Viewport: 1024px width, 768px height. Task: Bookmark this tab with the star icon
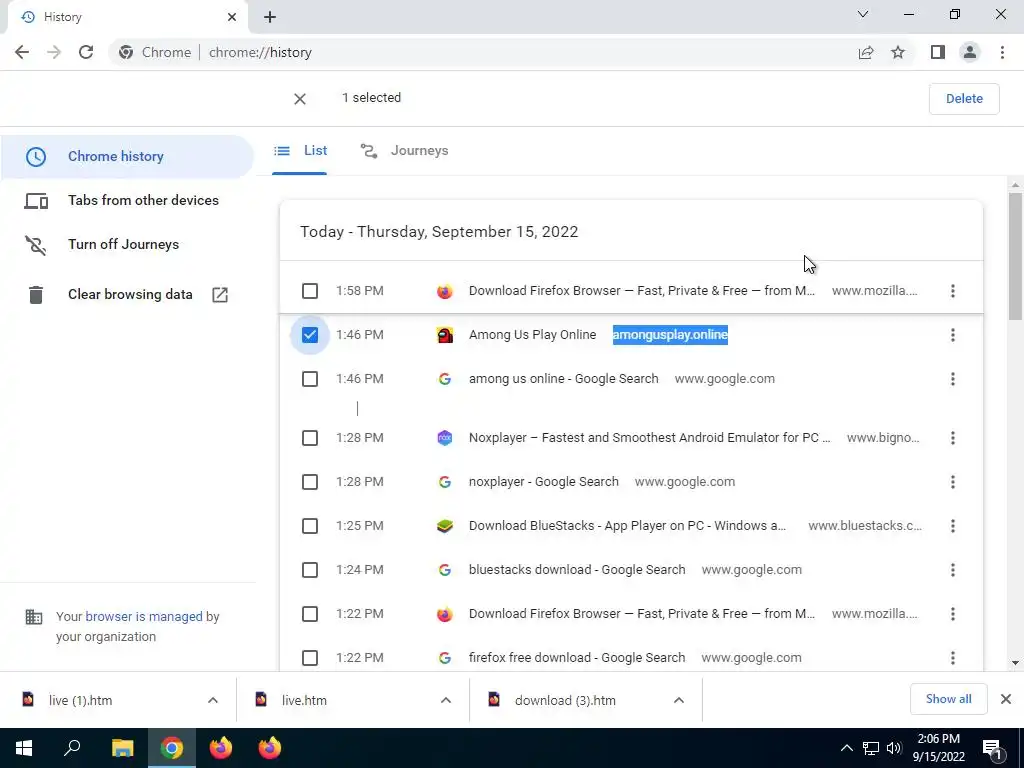[898, 52]
